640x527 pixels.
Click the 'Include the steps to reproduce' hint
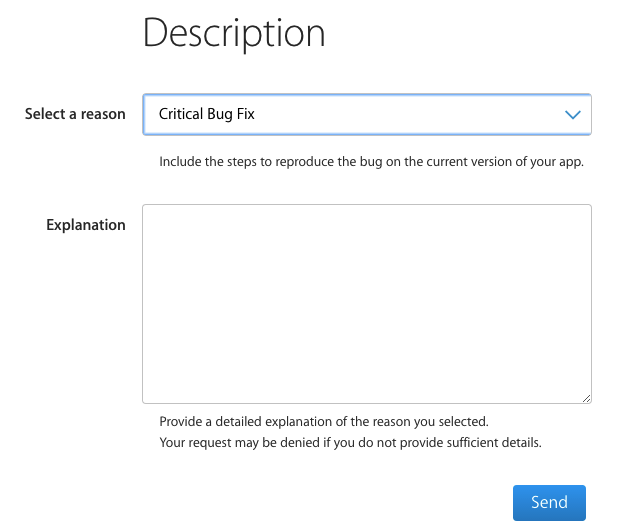371,162
